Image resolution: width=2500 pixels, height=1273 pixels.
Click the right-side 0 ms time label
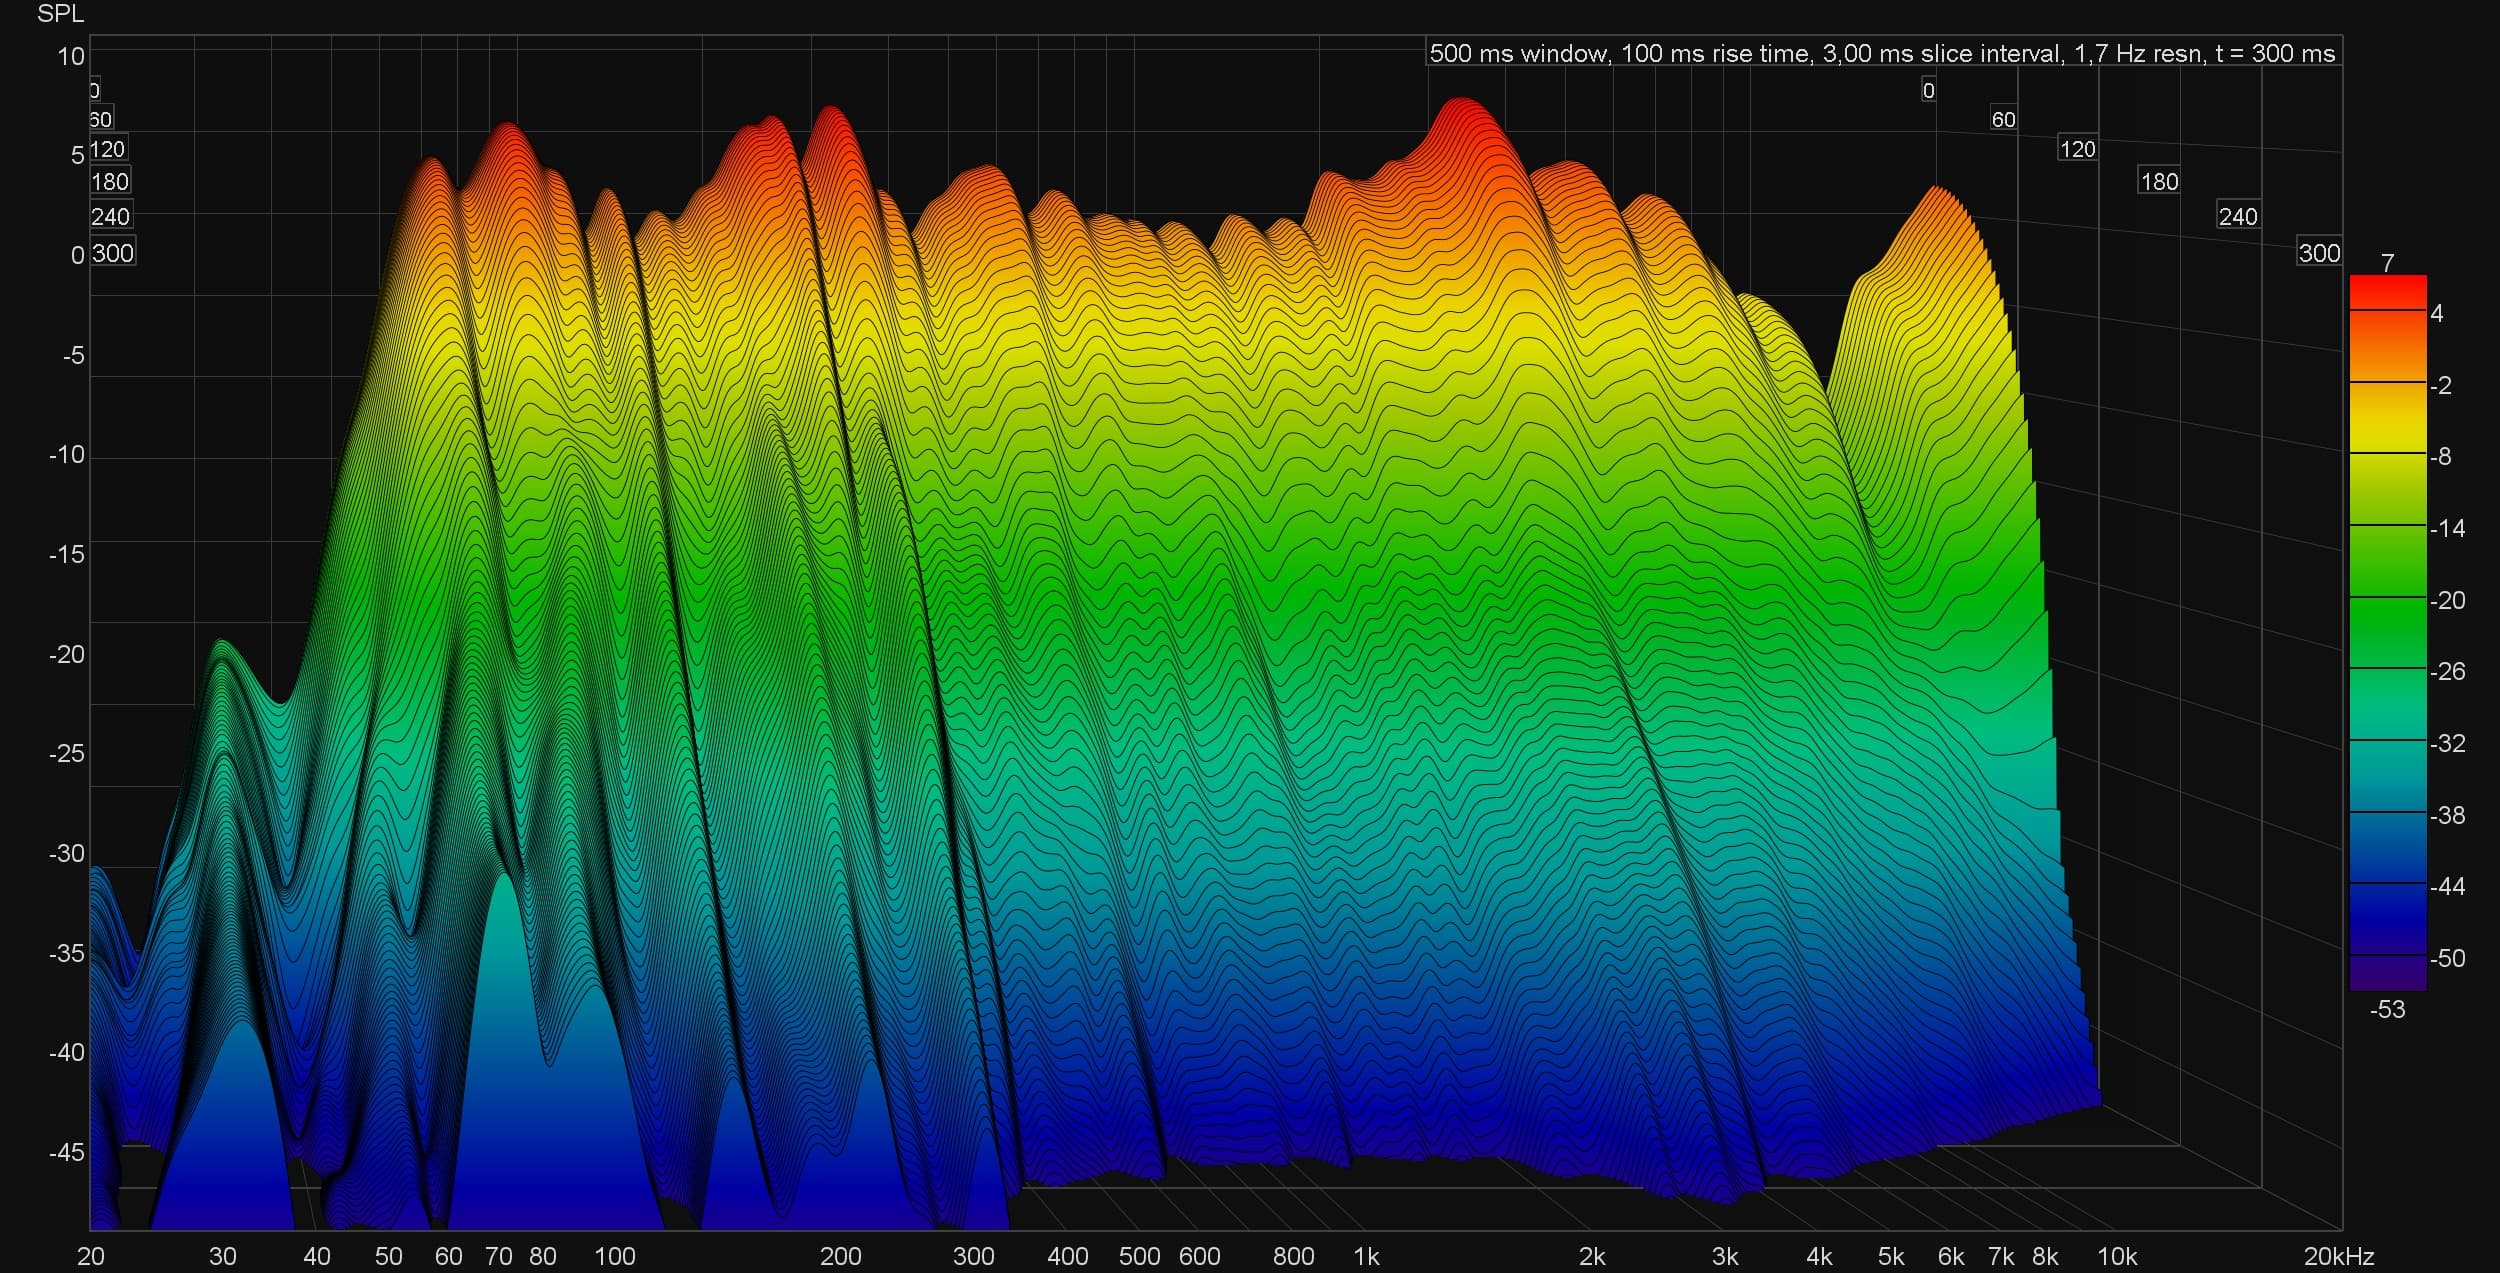pyautogui.click(x=1928, y=91)
